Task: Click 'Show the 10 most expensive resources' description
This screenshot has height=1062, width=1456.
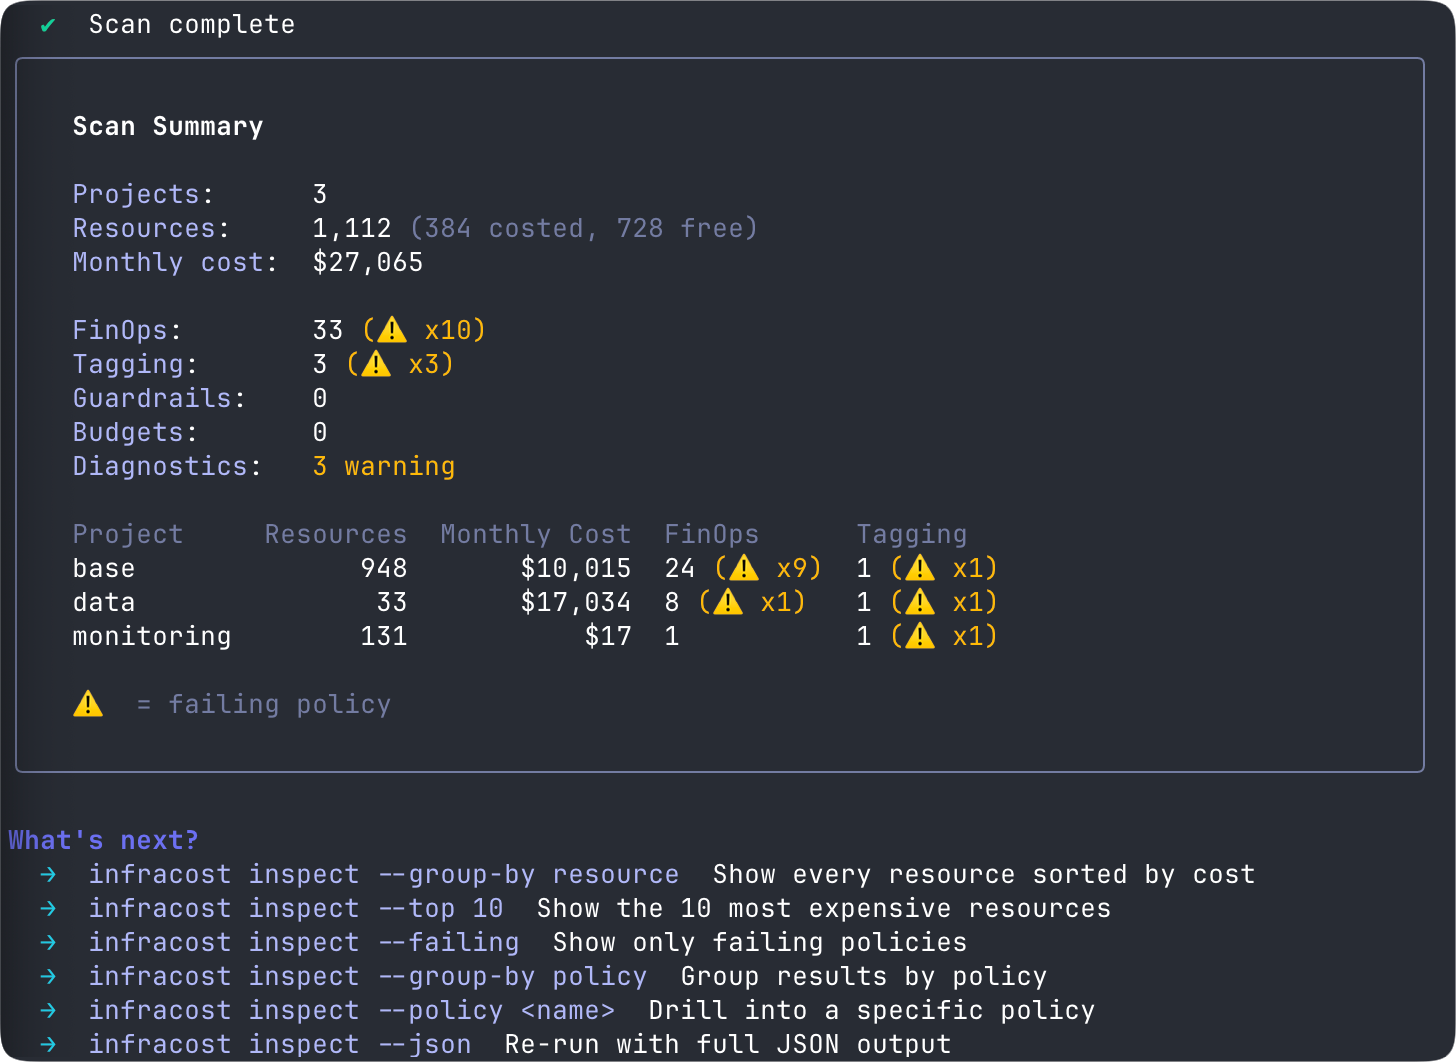Action: [824, 909]
